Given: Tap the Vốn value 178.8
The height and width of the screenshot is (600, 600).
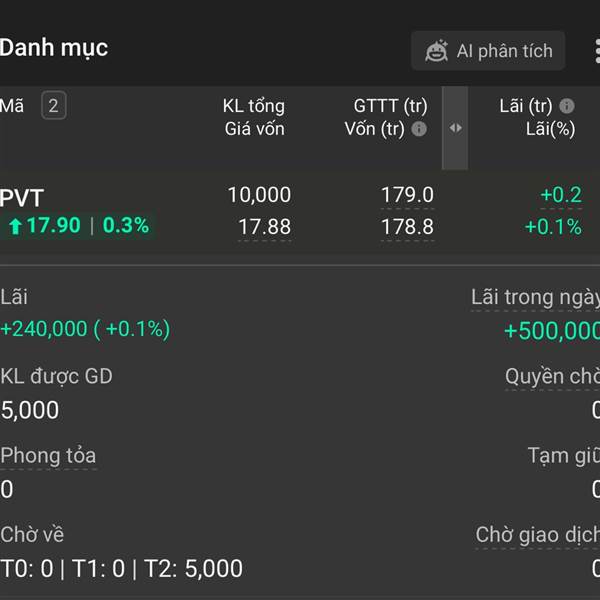Looking at the screenshot, I should (x=408, y=227).
